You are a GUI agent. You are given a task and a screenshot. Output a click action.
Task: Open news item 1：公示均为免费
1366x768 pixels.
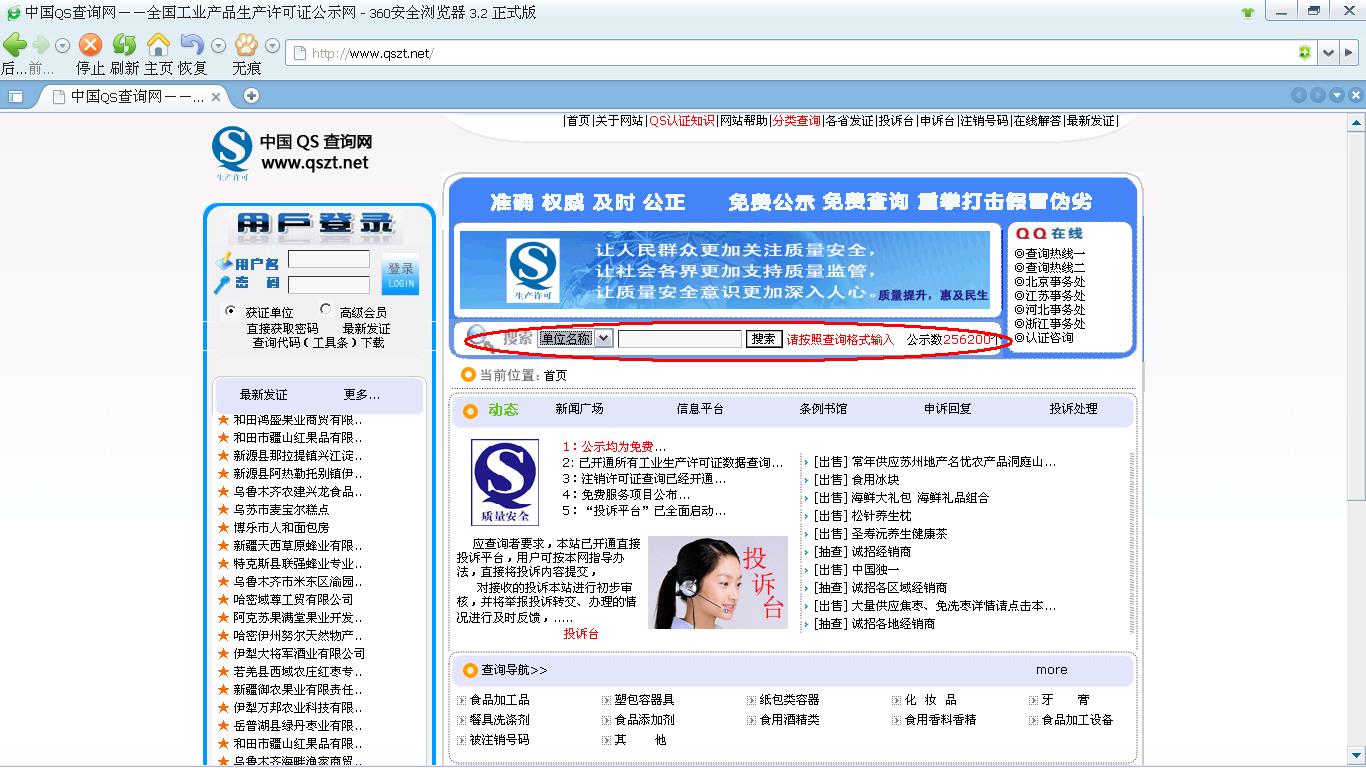tap(613, 447)
